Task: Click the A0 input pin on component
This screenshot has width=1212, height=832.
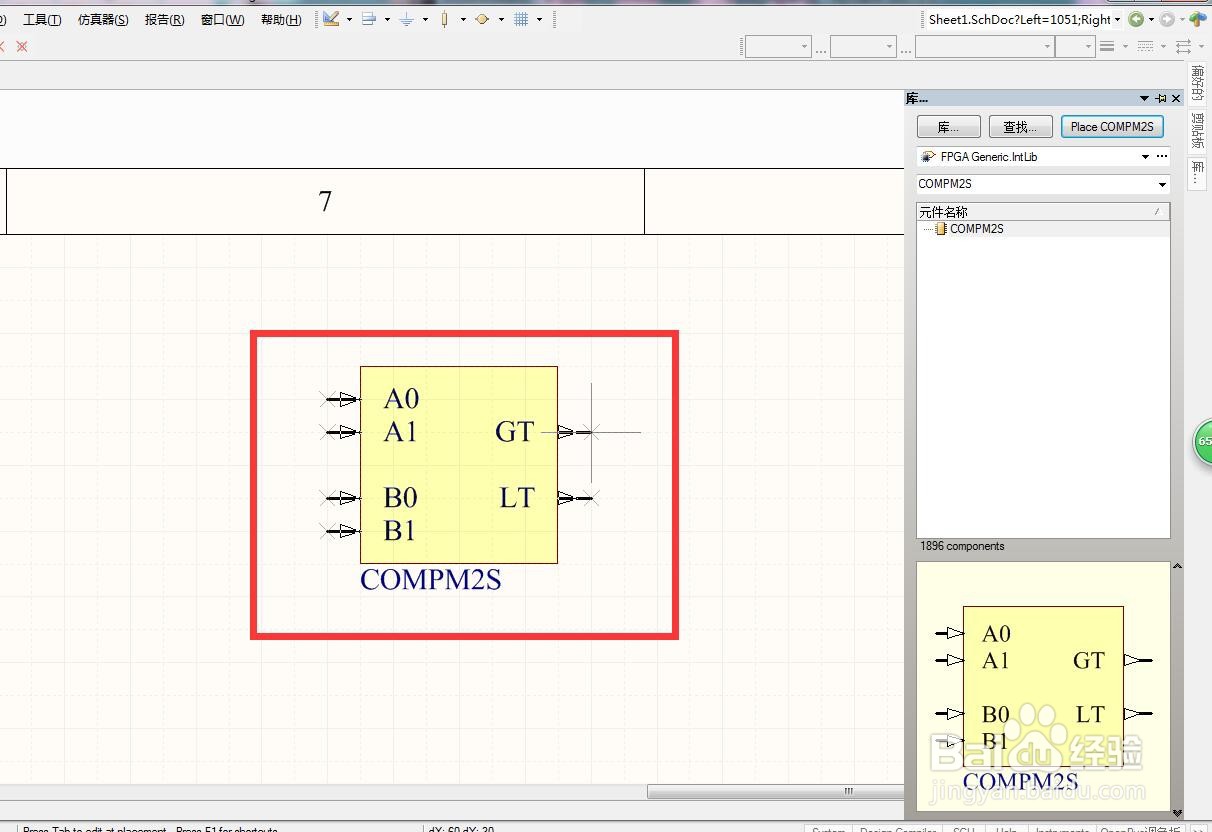Action: 340,399
